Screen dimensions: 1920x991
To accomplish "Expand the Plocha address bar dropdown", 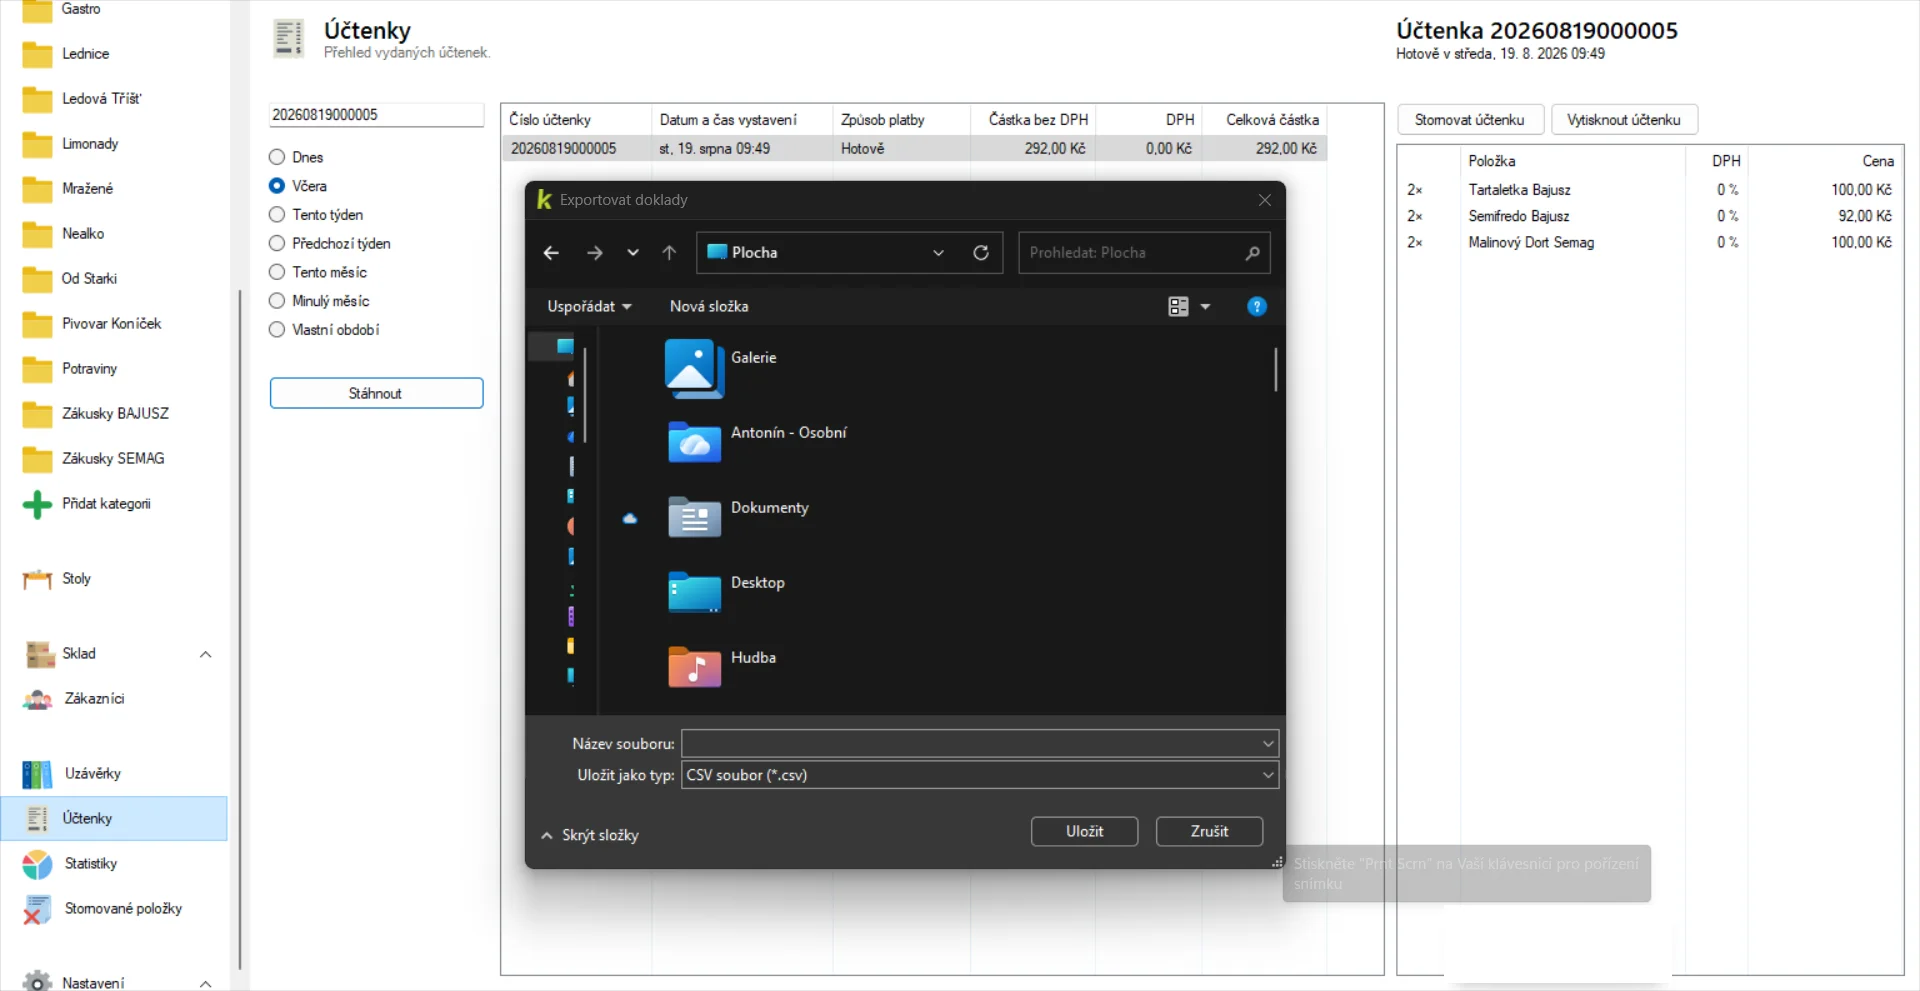I will tap(938, 253).
